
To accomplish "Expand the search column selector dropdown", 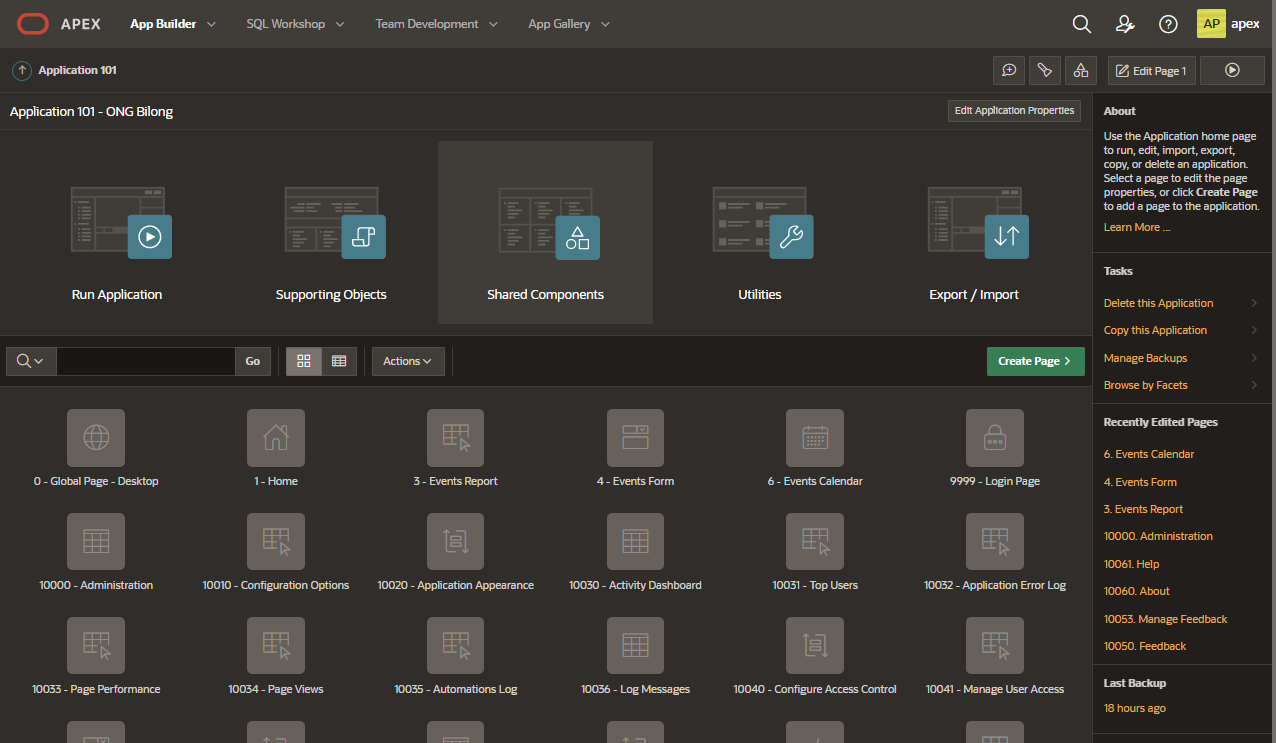I will coord(31,361).
